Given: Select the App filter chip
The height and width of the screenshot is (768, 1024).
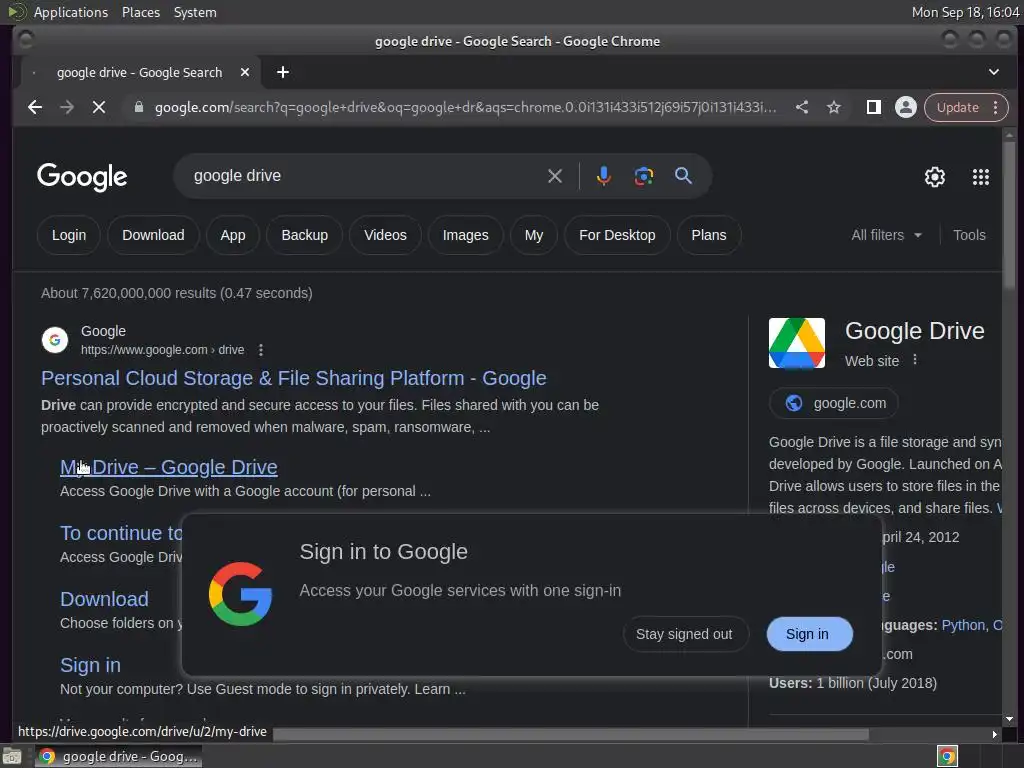Looking at the screenshot, I should coord(232,235).
